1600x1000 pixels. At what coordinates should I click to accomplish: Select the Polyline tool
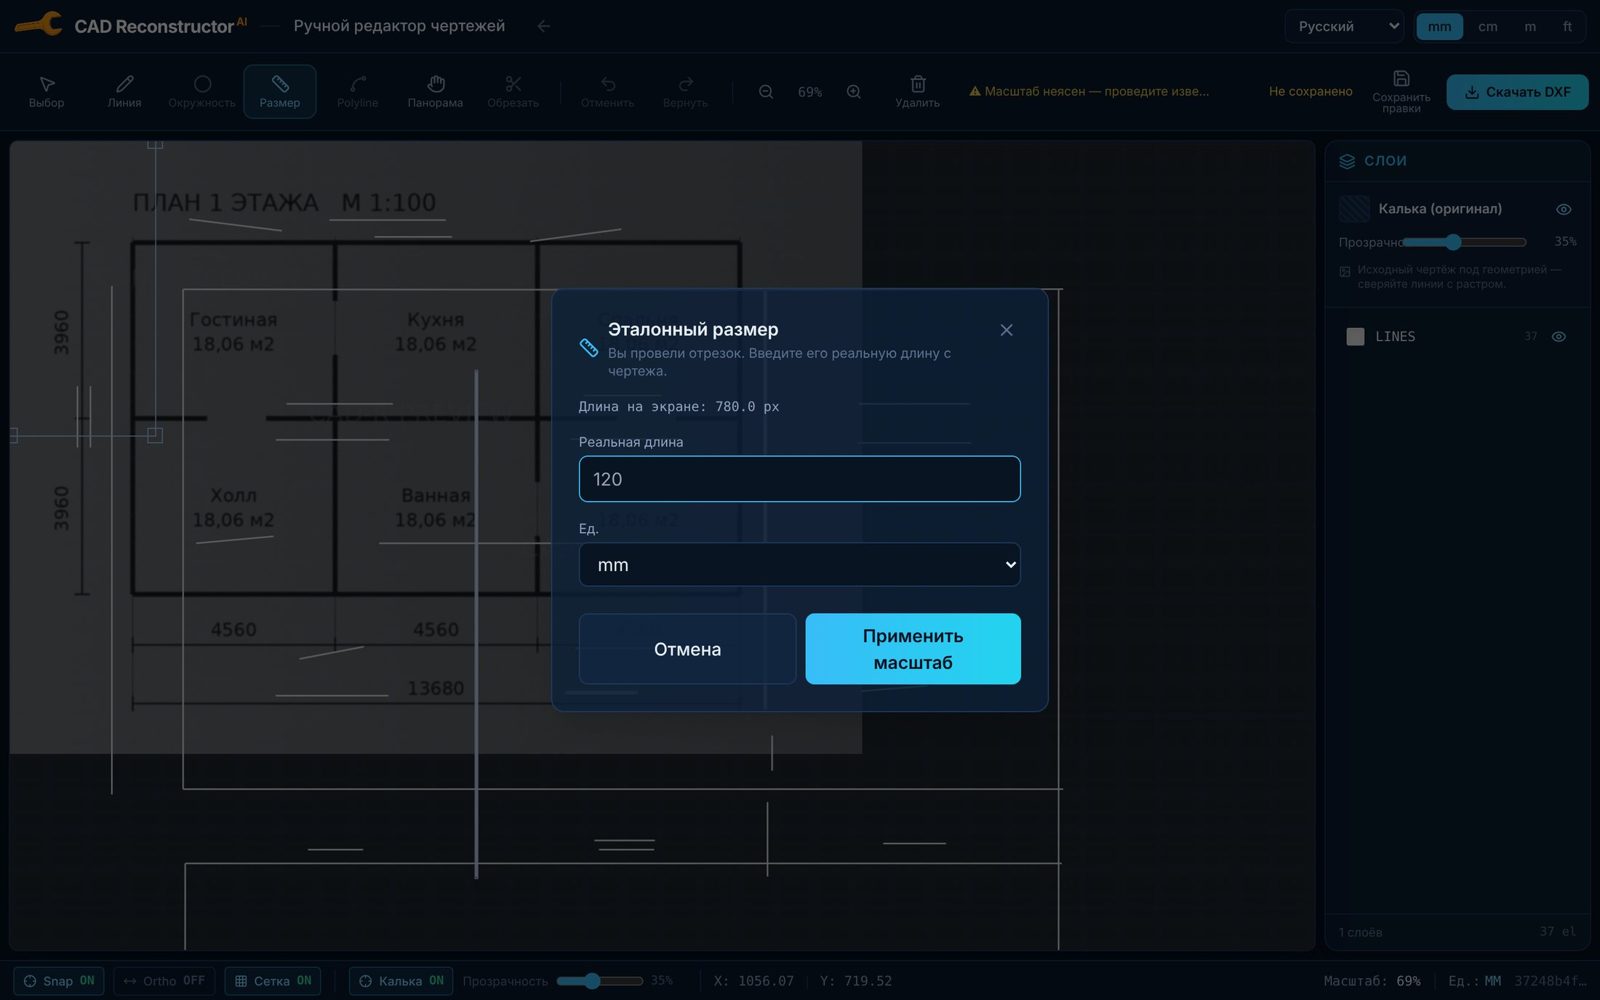coord(357,91)
